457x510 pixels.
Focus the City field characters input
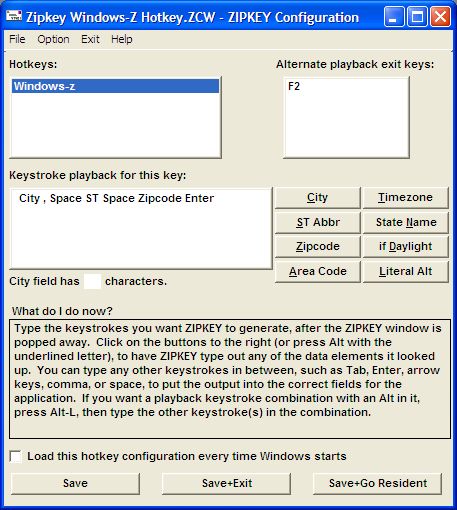tap(92, 281)
